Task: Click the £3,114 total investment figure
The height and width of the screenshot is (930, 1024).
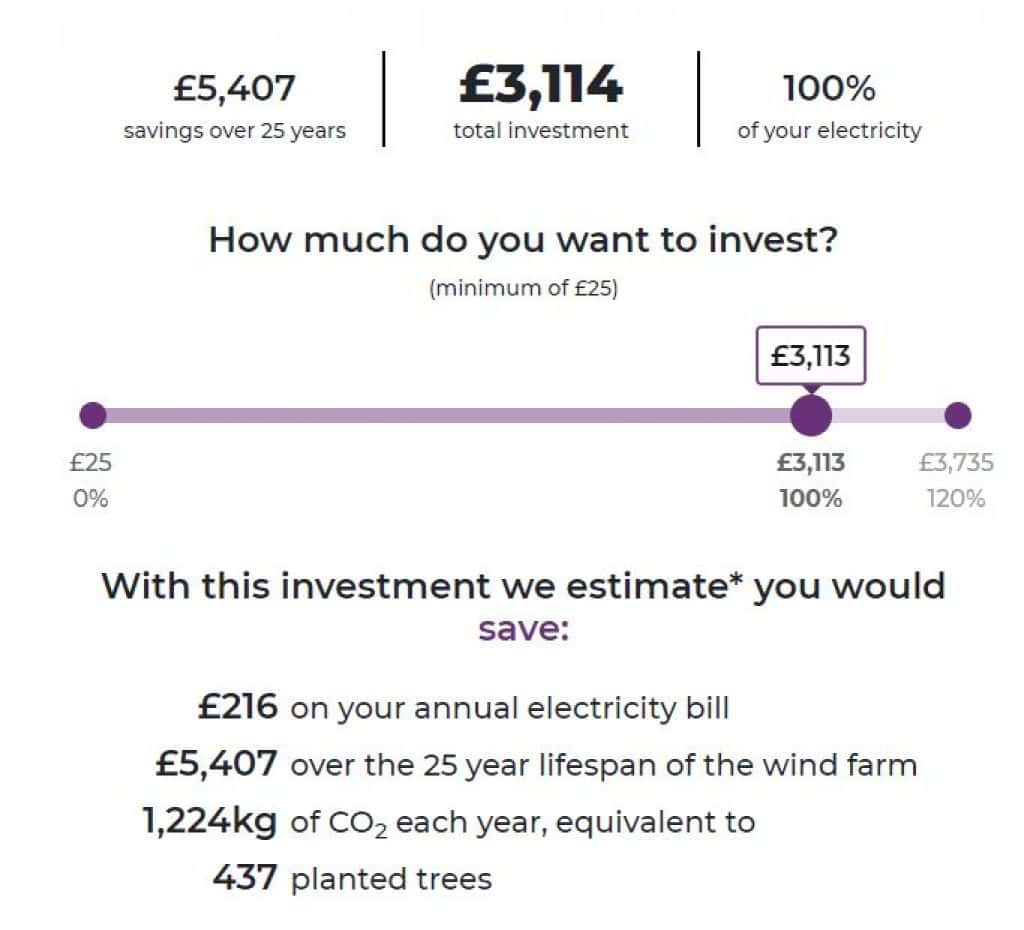Action: coord(541,84)
